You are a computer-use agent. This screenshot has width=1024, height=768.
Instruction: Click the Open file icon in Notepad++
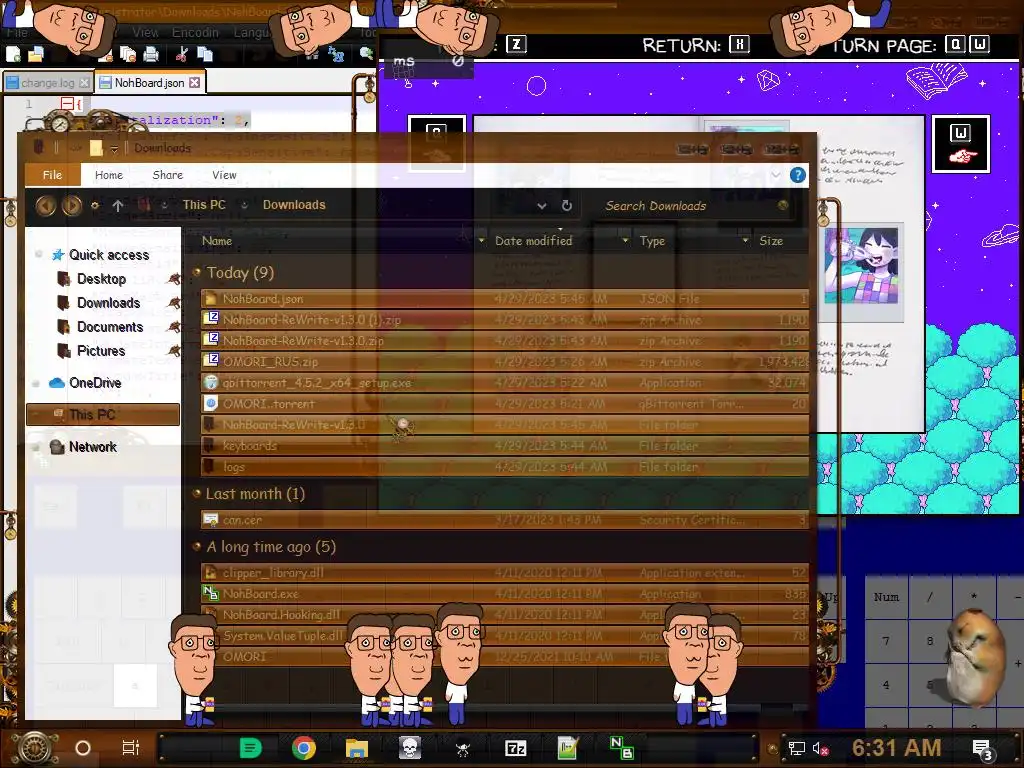[x=35, y=54]
